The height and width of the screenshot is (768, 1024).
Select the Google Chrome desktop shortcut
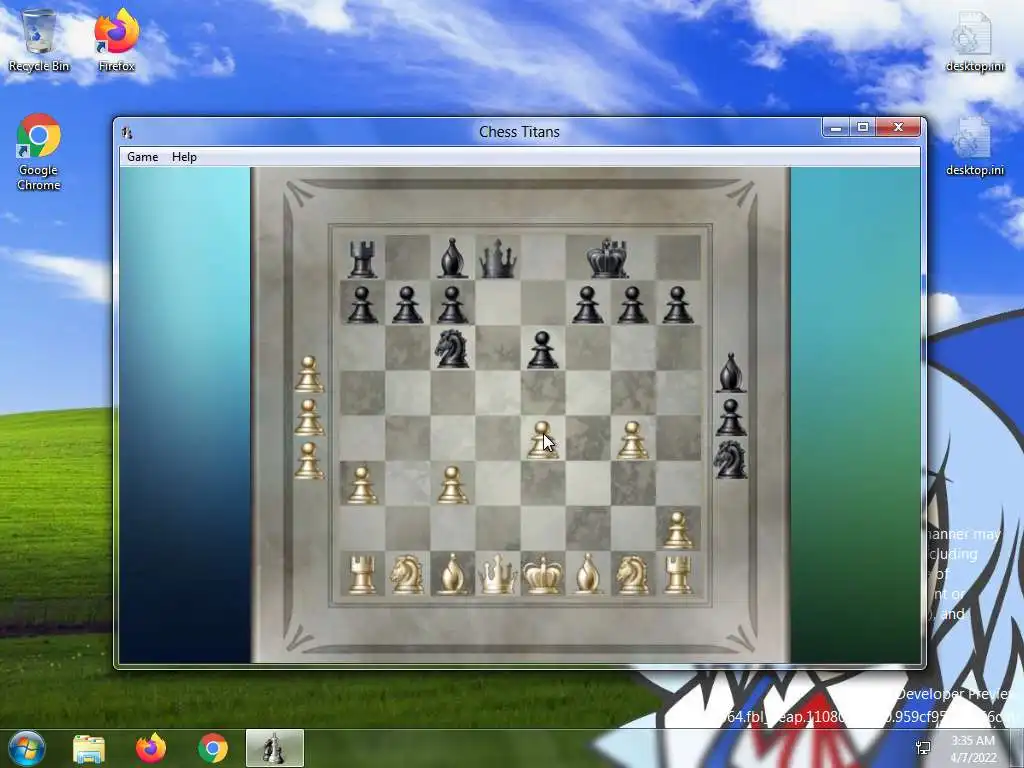click(39, 152)
